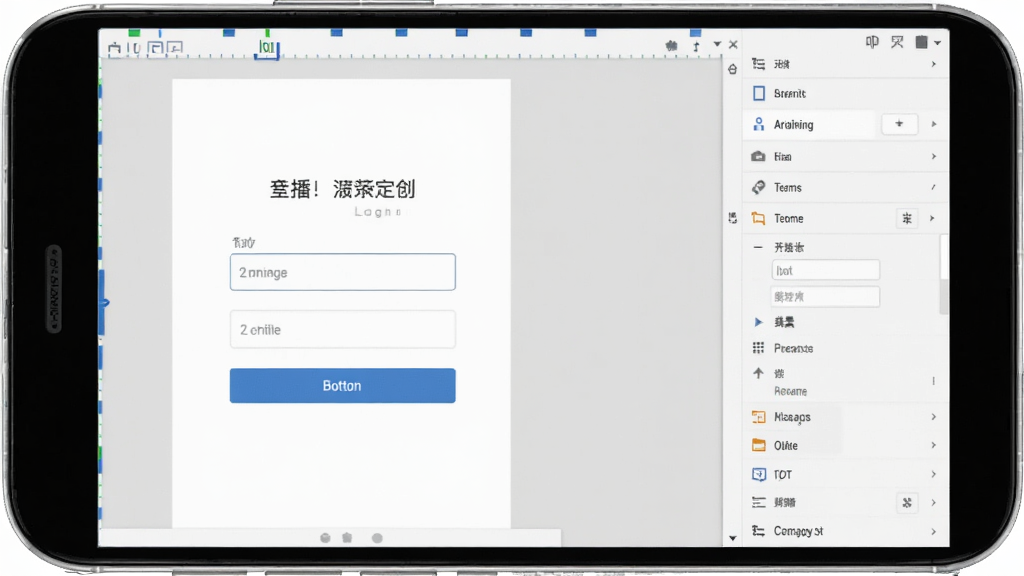Screen dimensions: 1024x576
Task: Click the square button in the Teome row
Action: pyautogui.click(x=907, y=218)
